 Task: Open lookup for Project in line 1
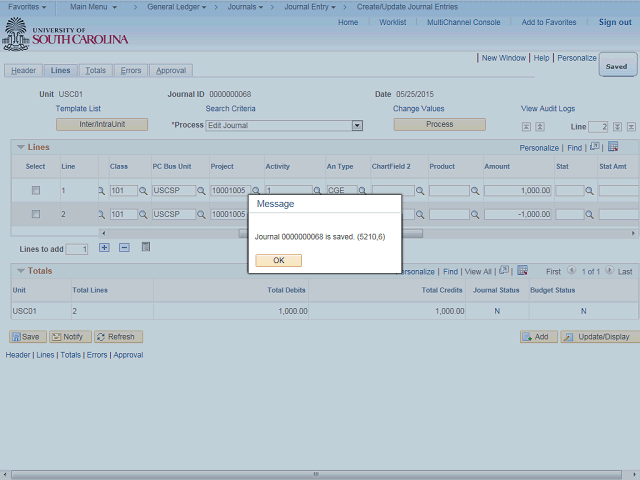256,191
